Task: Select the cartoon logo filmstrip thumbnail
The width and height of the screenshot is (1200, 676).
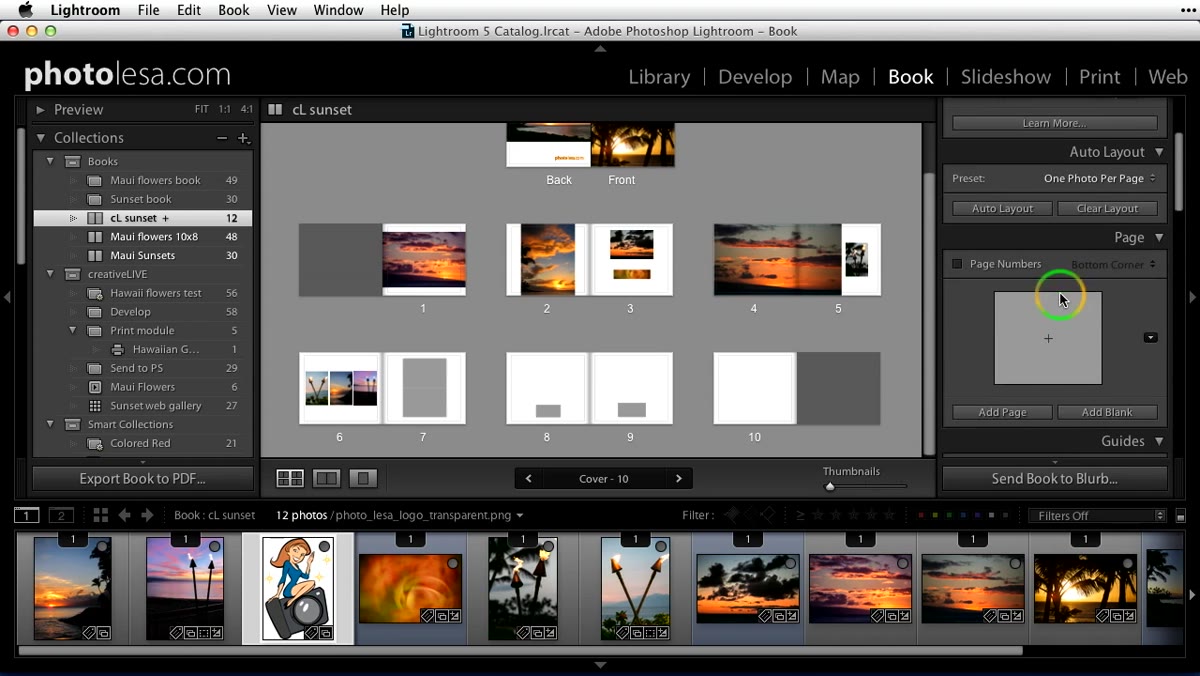Action: 298,588
